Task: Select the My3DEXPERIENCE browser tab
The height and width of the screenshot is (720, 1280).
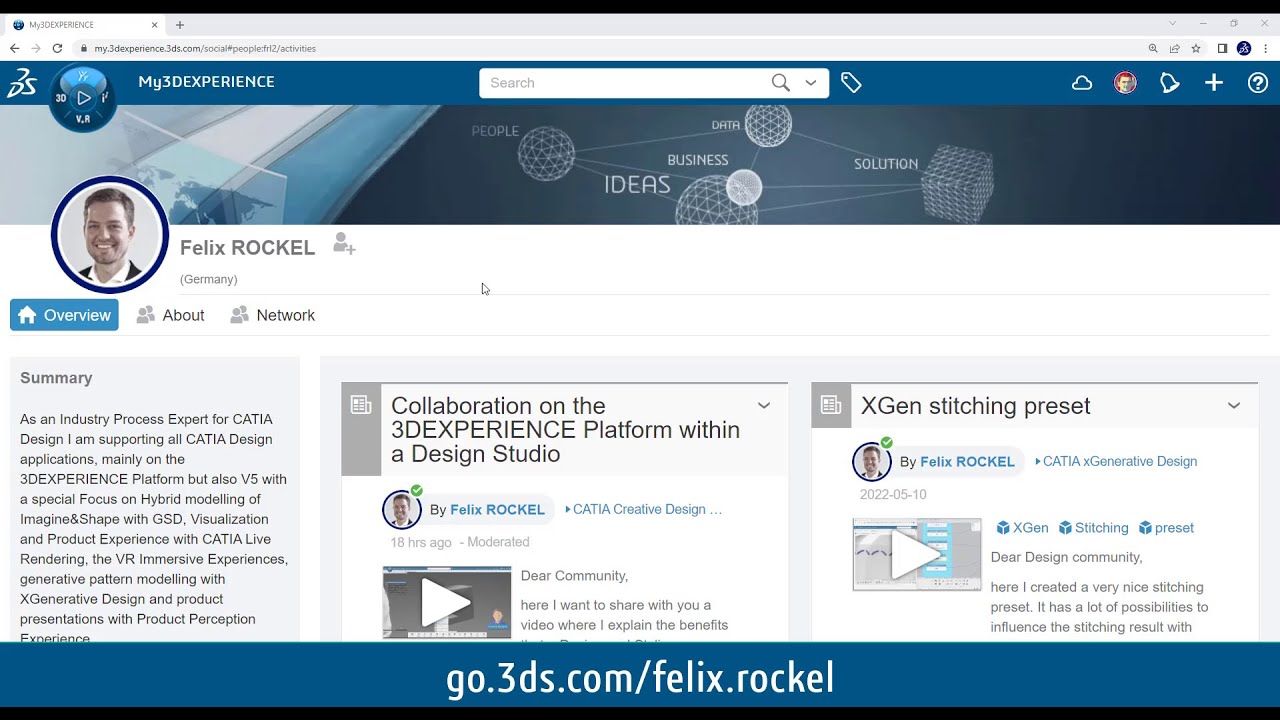Action: [85, 24]
